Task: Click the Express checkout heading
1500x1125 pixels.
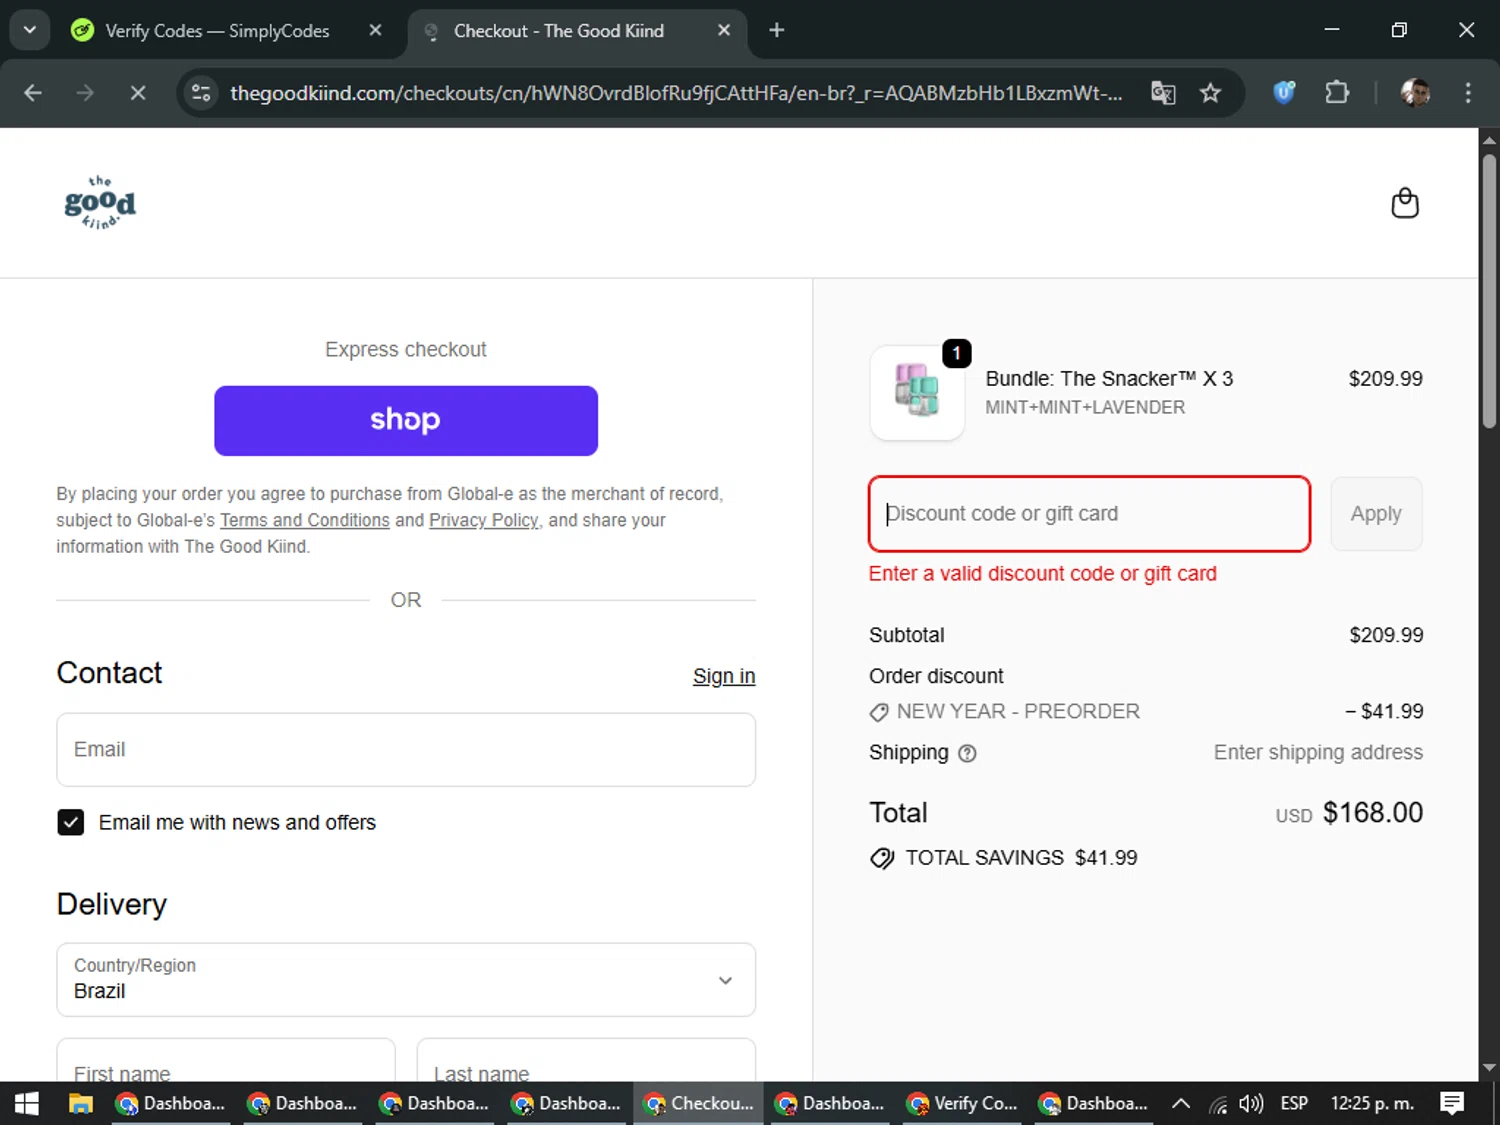Action: [x=406, y=349]
